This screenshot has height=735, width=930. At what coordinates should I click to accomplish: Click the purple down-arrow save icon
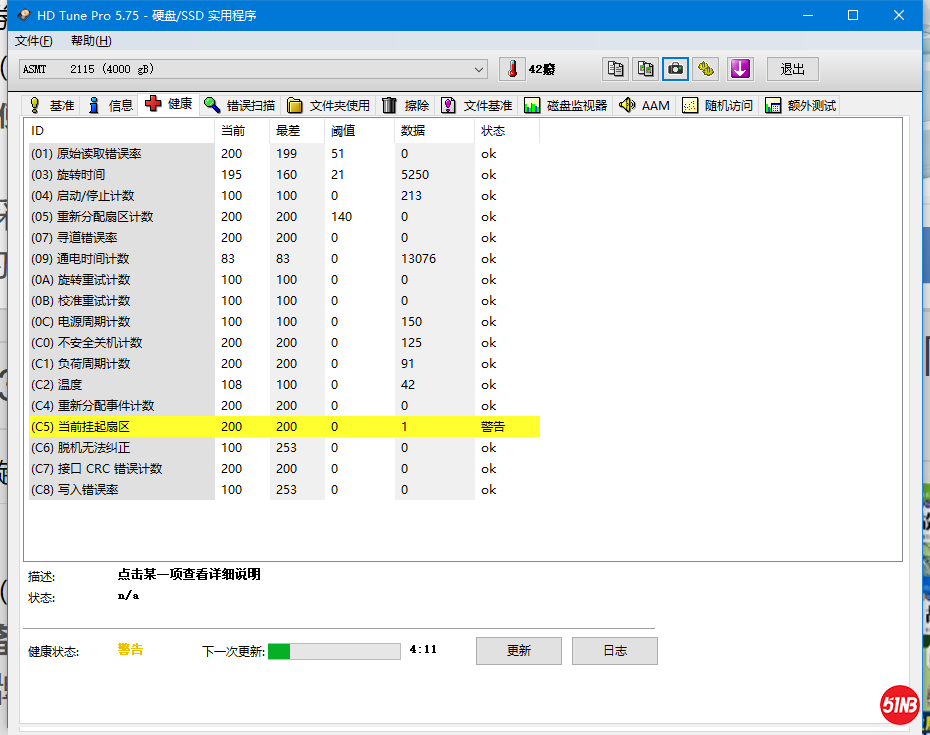tap(739, 69)
